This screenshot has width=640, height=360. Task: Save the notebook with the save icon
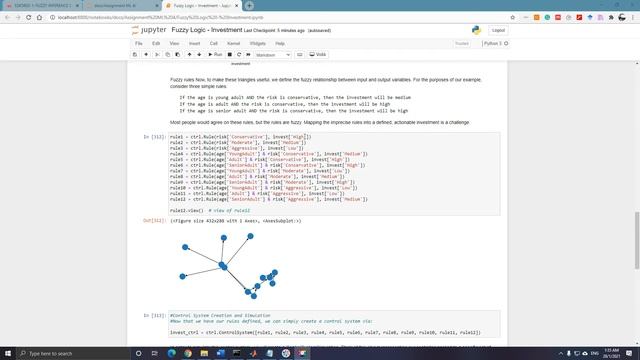click(135, 54)
